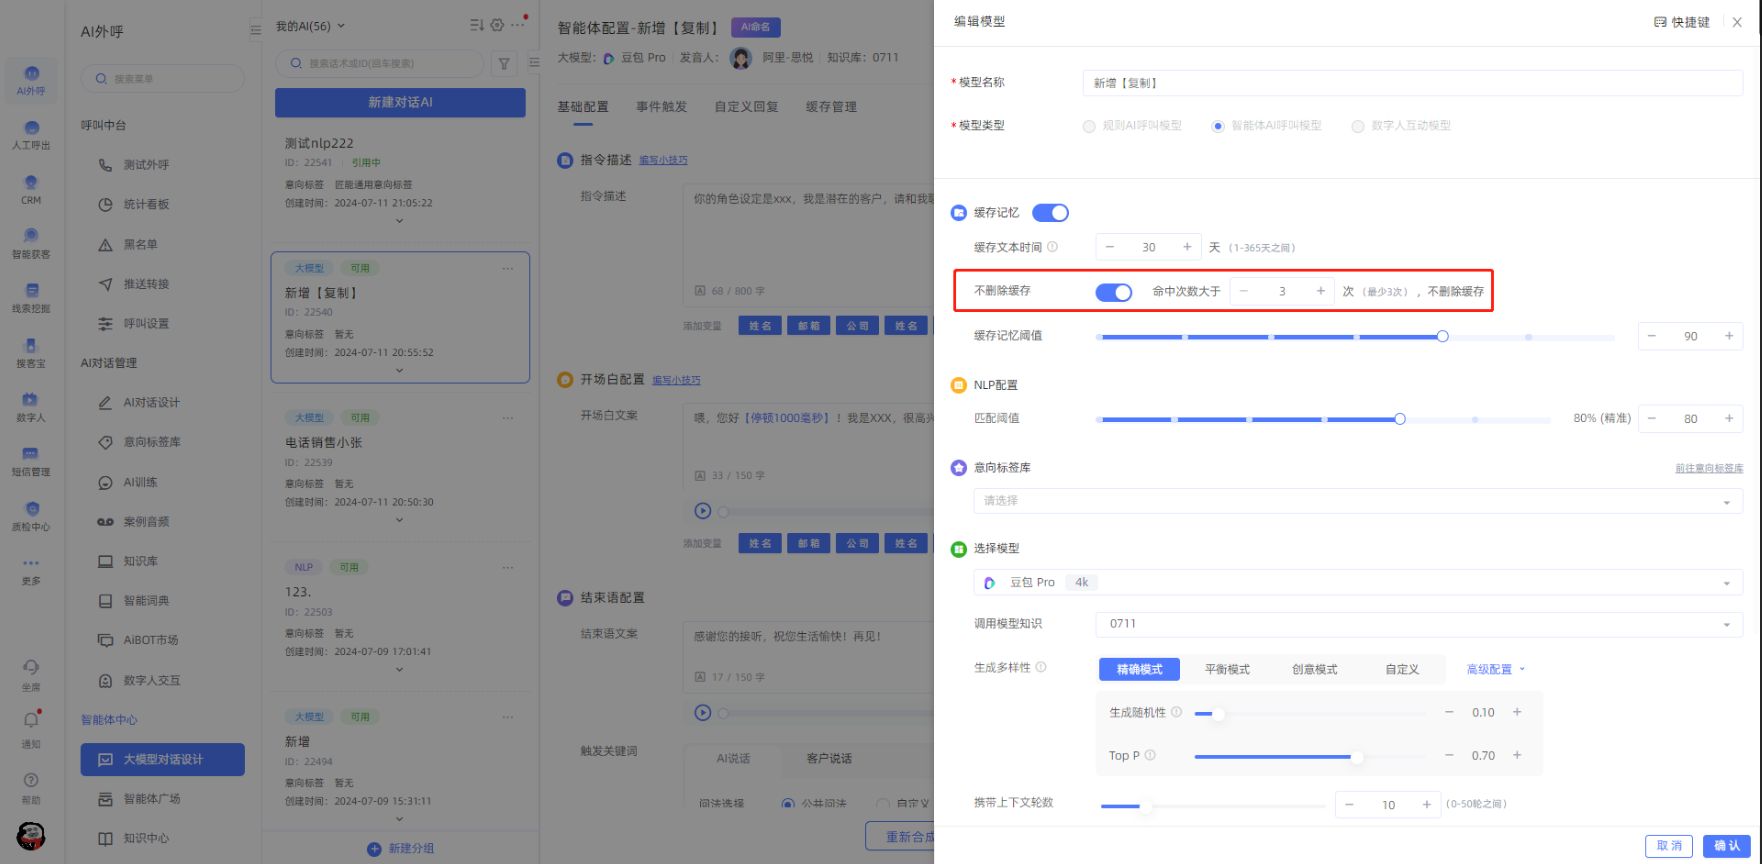
Task: Click the 确认 button
Action: click(1726, 846)
